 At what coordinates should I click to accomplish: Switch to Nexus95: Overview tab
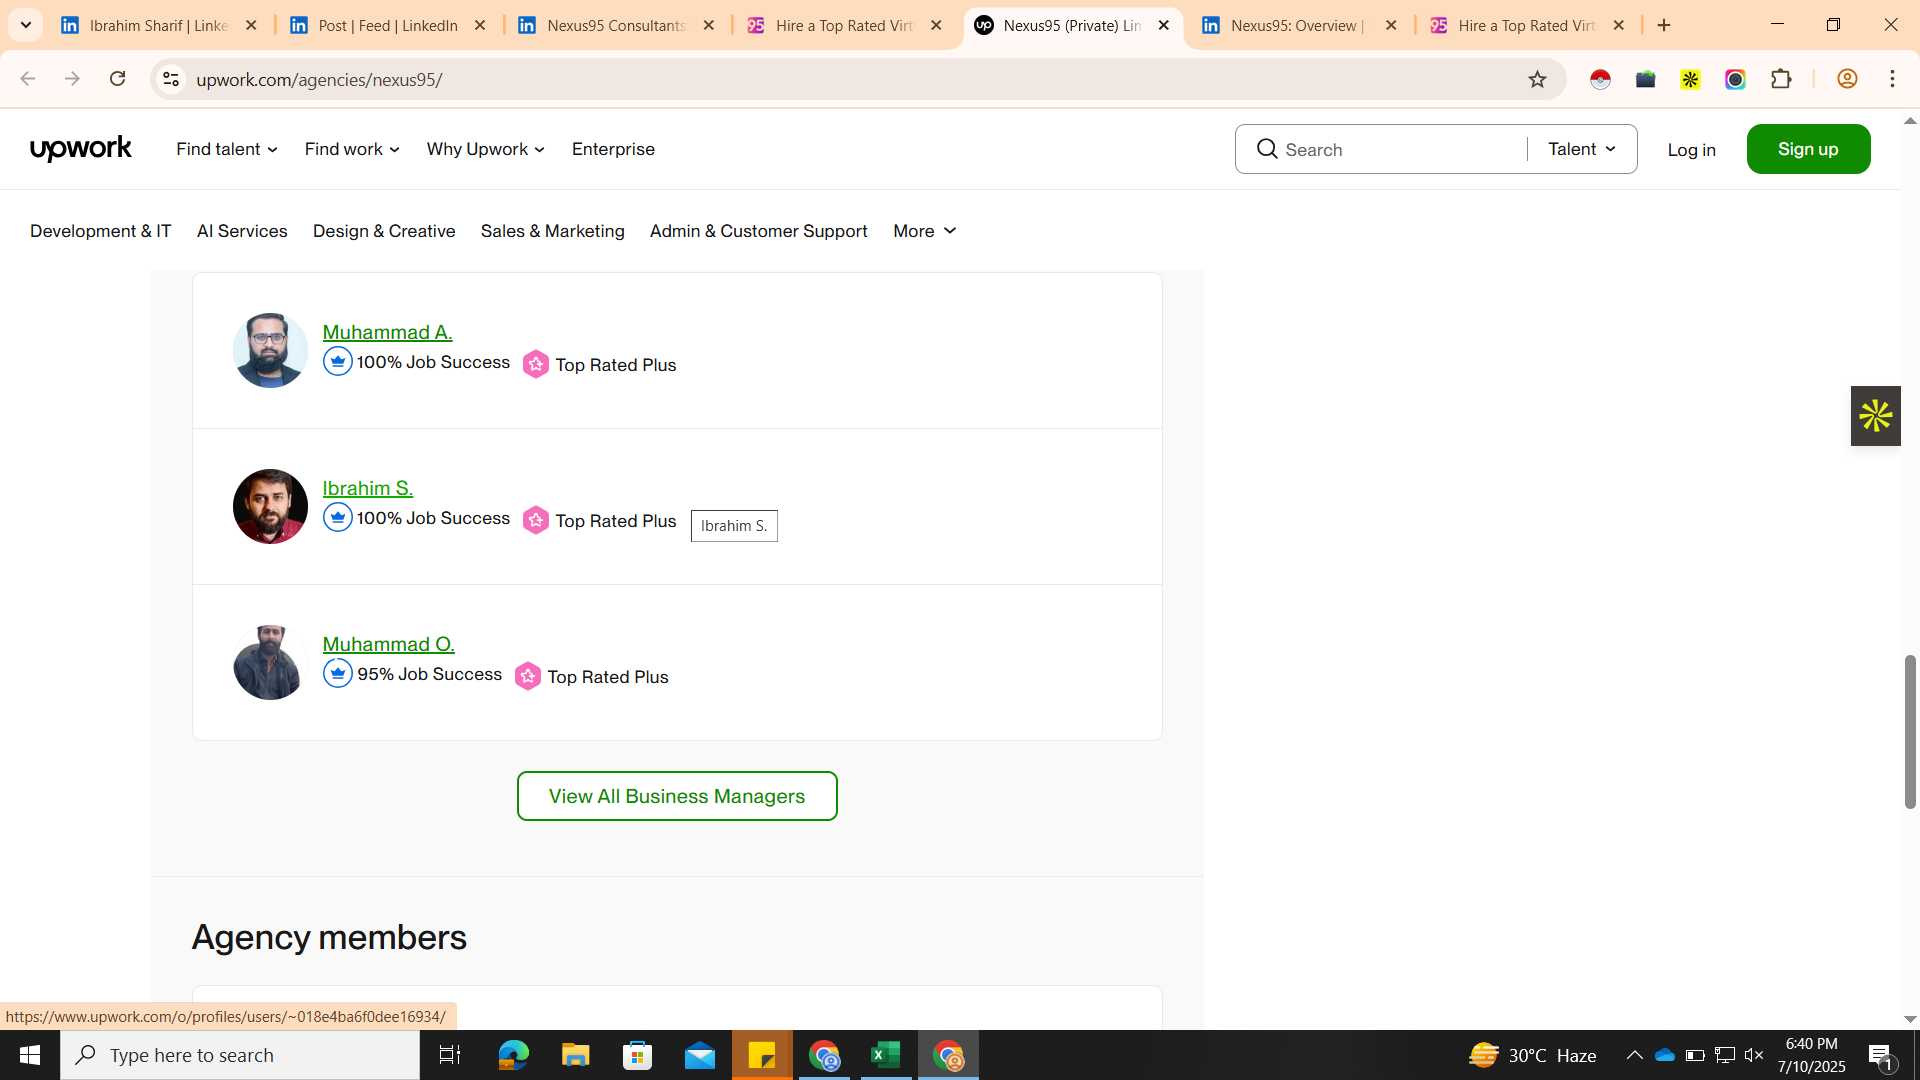coord(1298,25)
